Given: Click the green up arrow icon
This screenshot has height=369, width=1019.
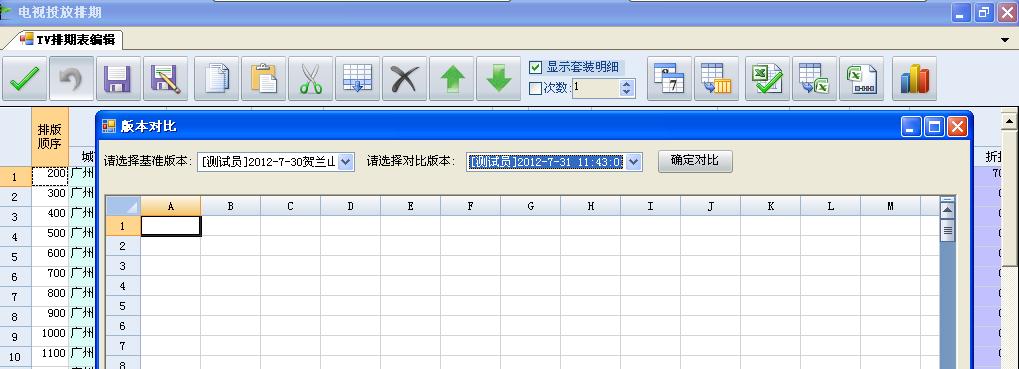Looking at the screenshot, I should pyautogui.click(x=452, y=79).
